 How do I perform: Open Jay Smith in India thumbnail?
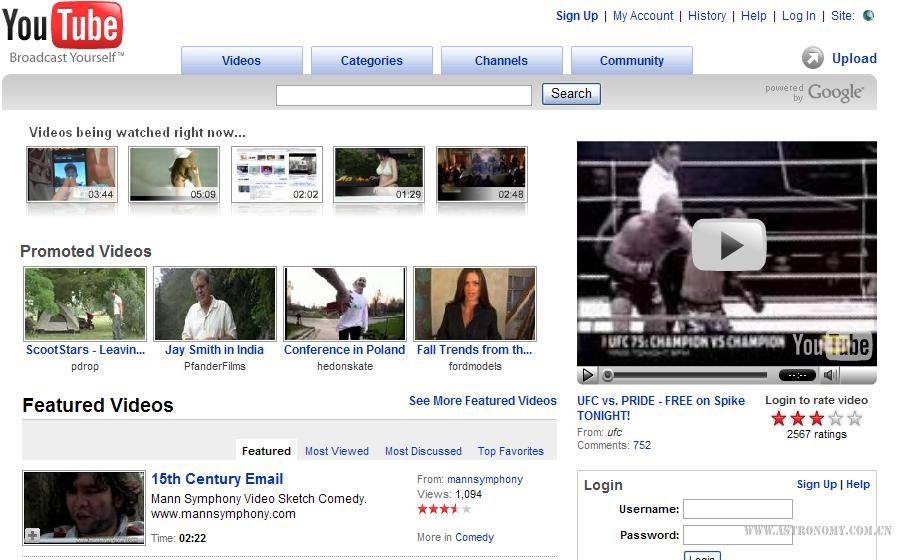tap(215, 304)
